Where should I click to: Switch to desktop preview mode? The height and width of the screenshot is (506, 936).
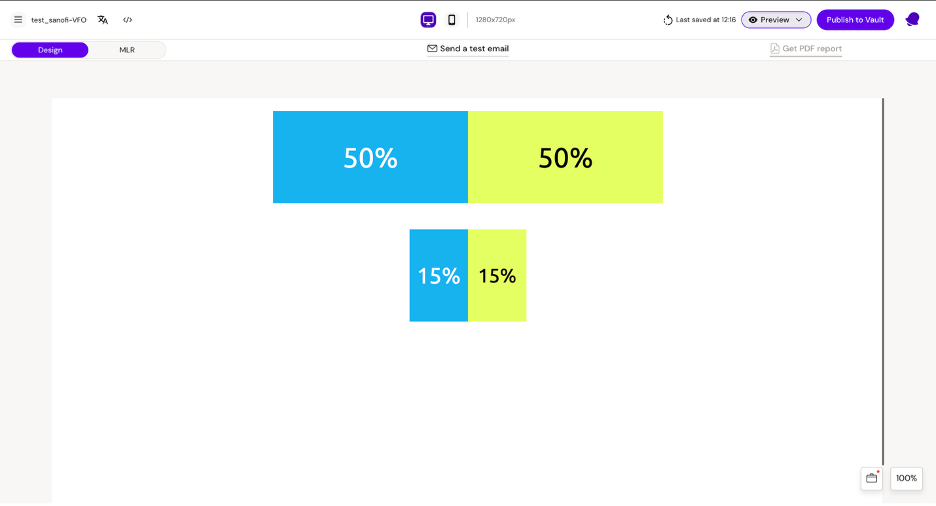point(428,20)
